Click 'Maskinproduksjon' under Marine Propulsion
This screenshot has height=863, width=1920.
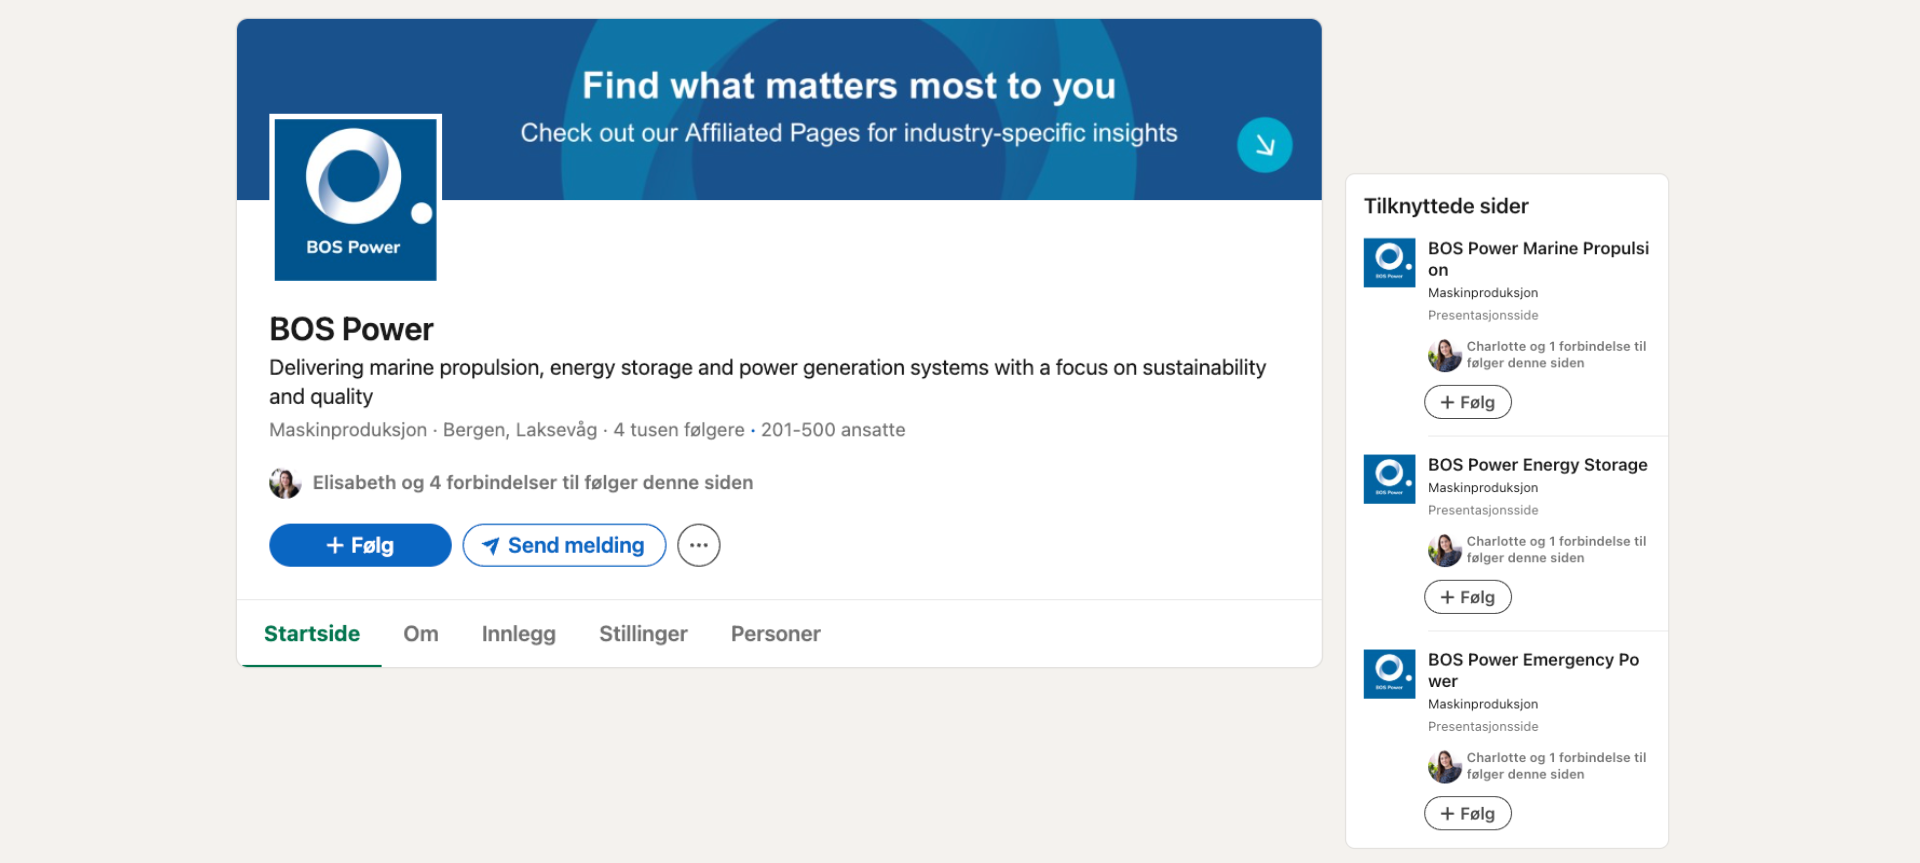point(1483,293)
